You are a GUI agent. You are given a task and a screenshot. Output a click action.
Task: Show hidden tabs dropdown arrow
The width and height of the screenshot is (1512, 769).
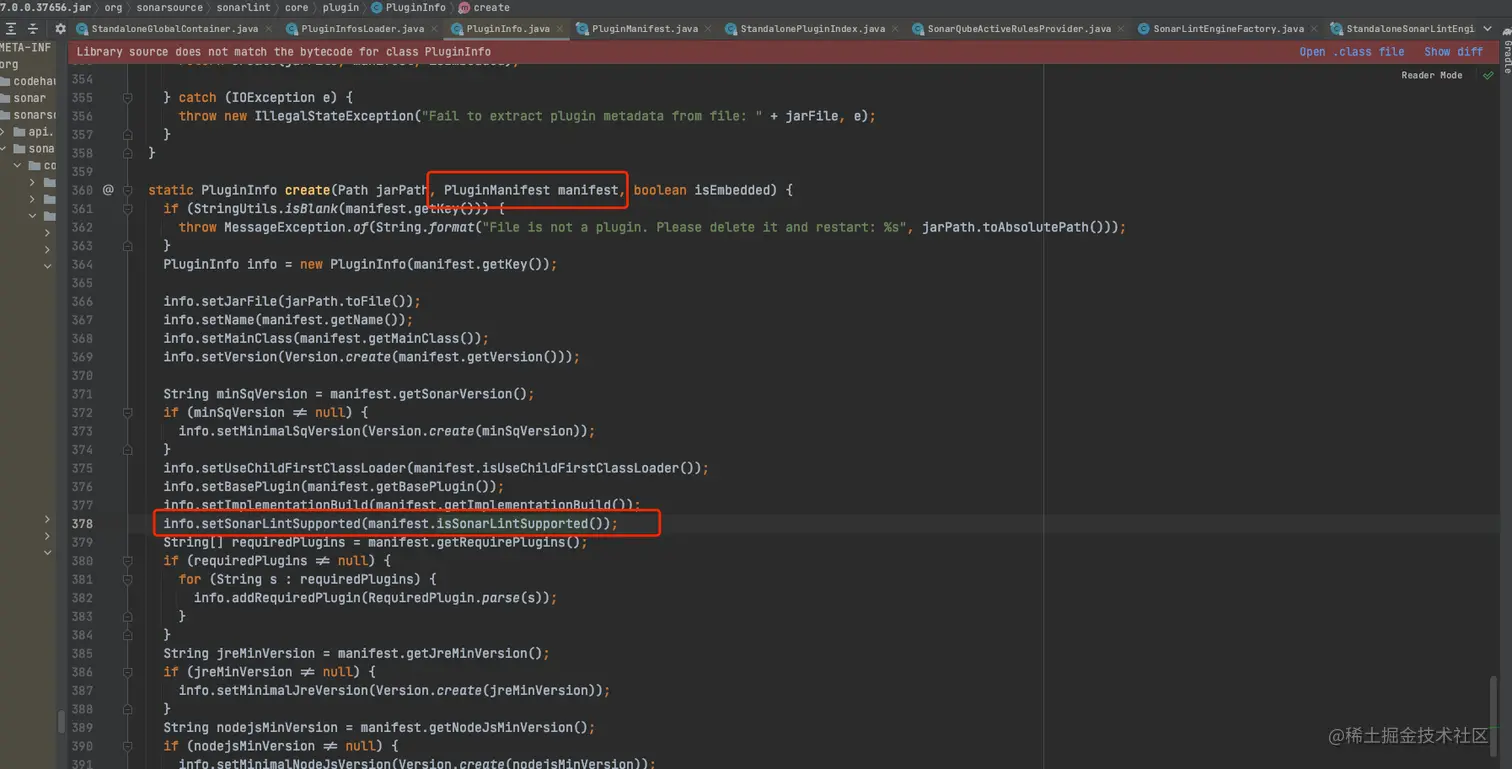(1489, 29)
